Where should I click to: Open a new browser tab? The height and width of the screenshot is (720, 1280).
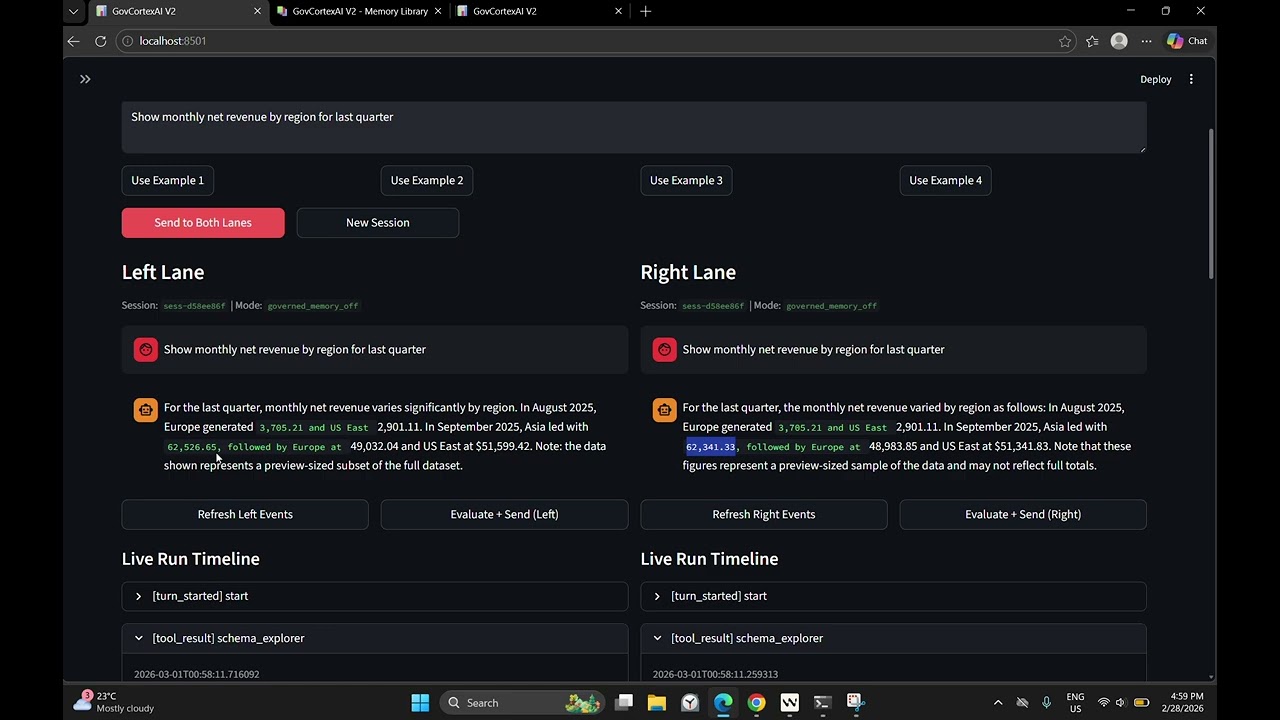[646, 11]
